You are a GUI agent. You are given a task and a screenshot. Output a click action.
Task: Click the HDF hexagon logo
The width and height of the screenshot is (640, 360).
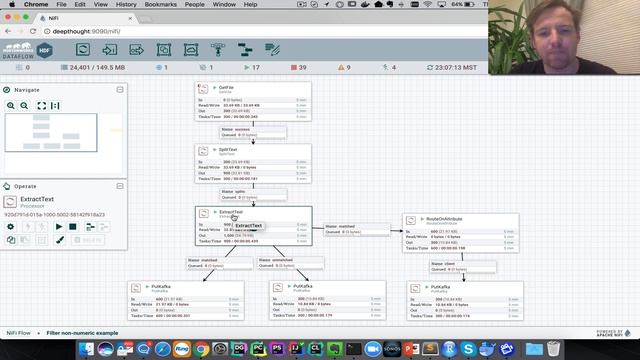[x=44, y=51]
